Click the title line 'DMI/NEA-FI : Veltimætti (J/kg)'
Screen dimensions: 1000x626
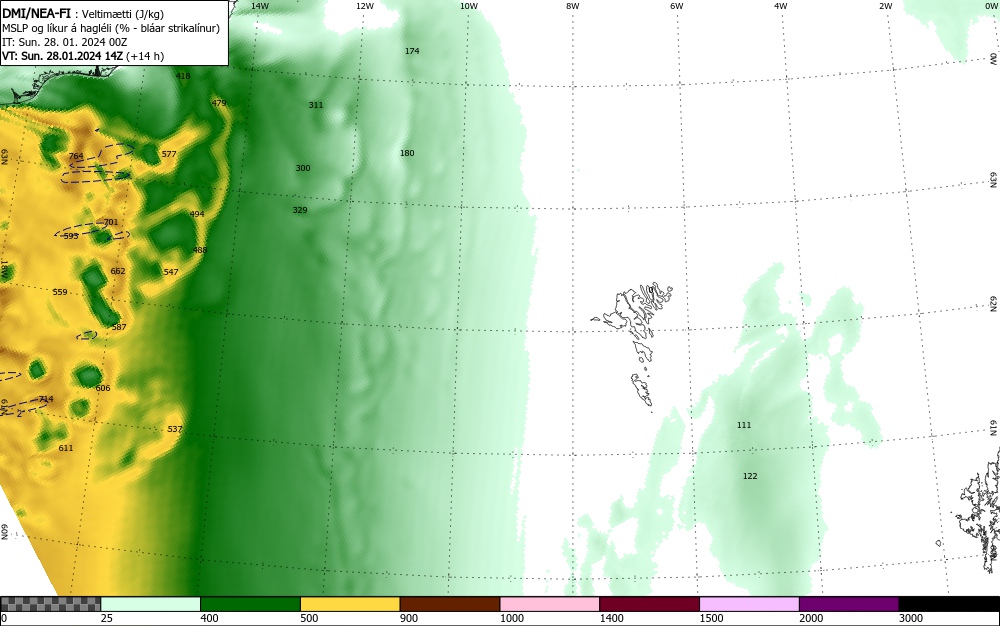tap(83, 14)
